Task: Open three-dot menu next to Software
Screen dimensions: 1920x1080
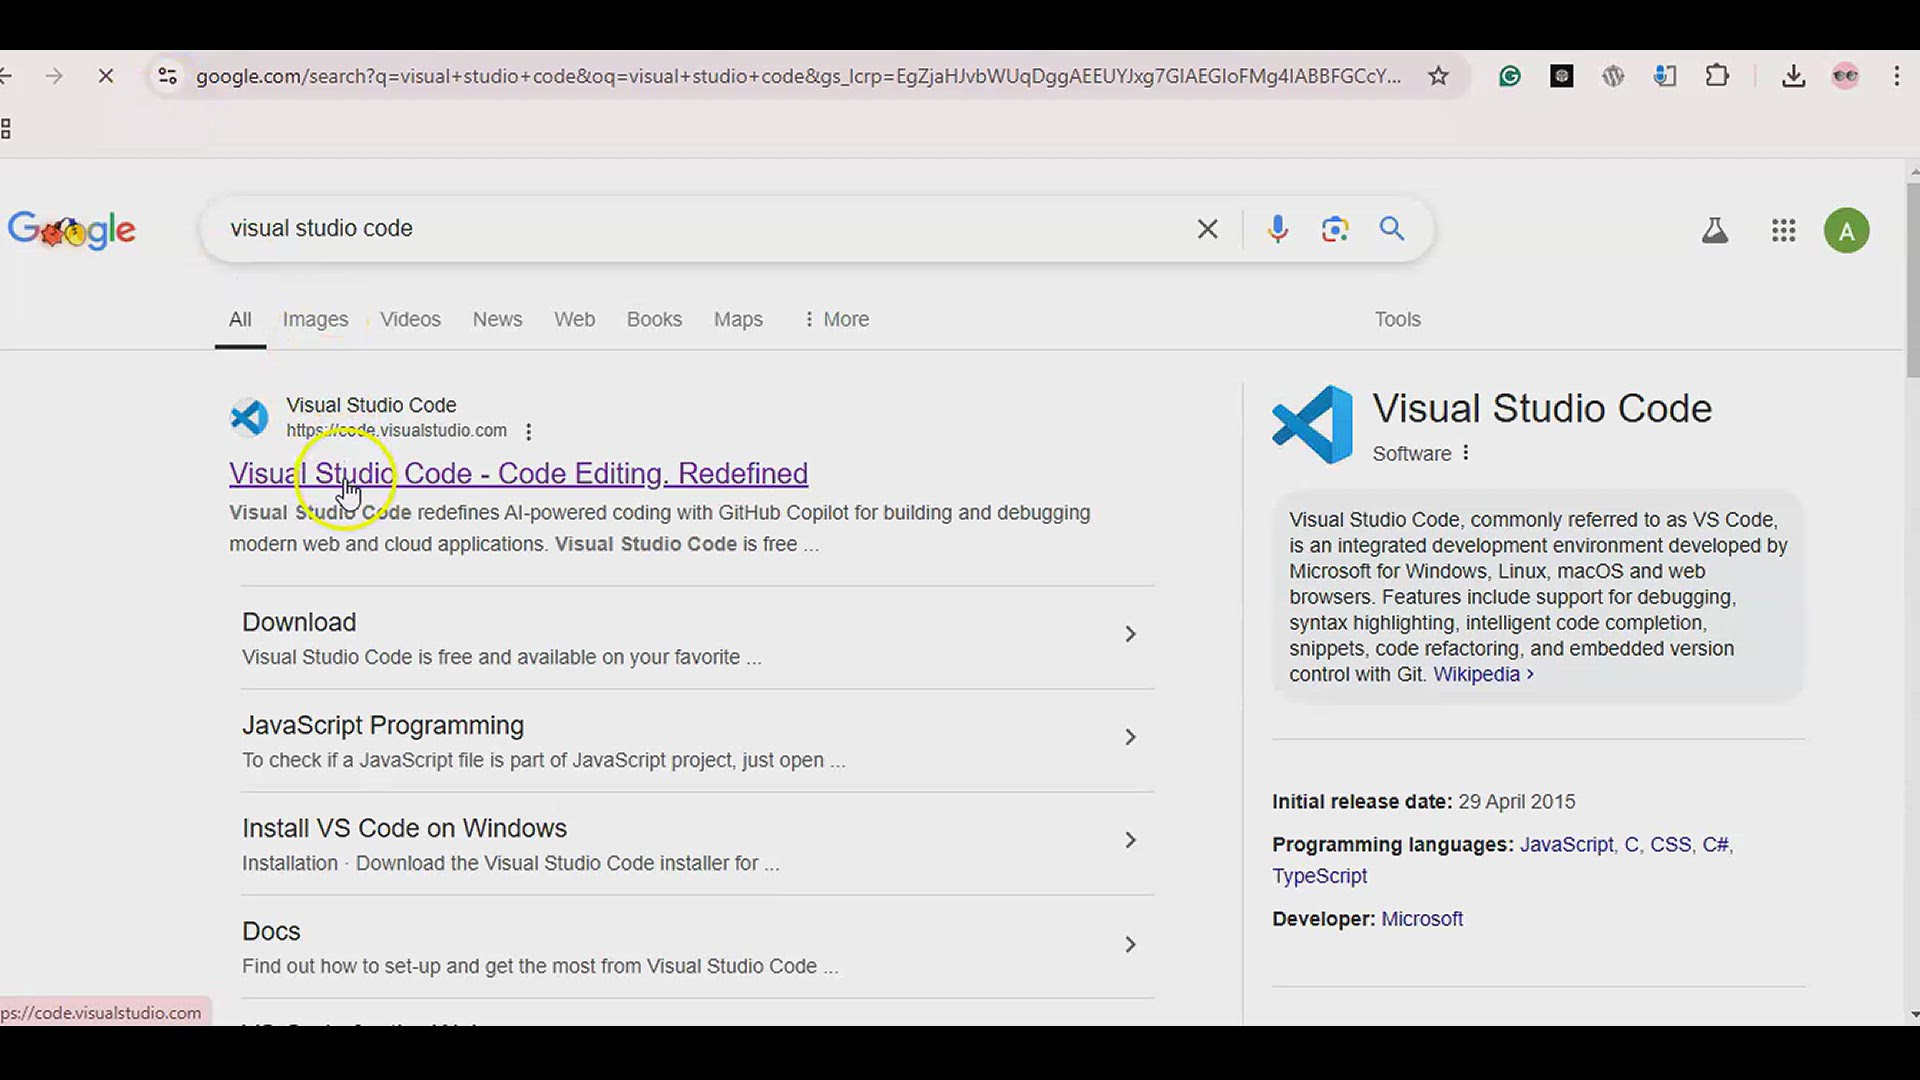Action: coord(1466,453)
